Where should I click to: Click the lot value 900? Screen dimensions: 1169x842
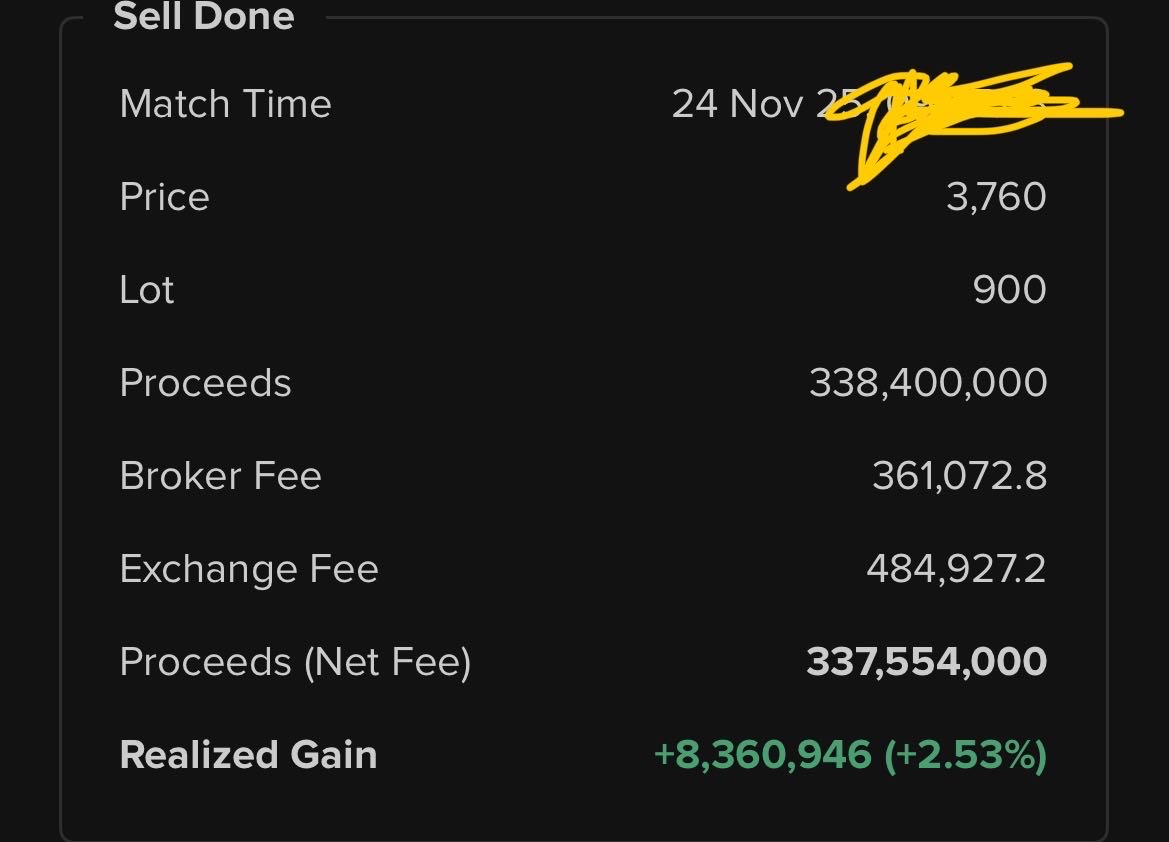[x=1009, y=289]
